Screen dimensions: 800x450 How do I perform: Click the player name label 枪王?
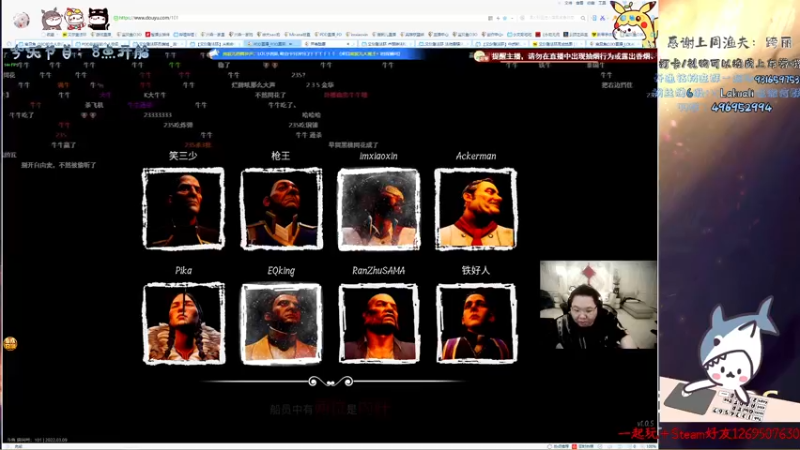[x=281, y=156]
